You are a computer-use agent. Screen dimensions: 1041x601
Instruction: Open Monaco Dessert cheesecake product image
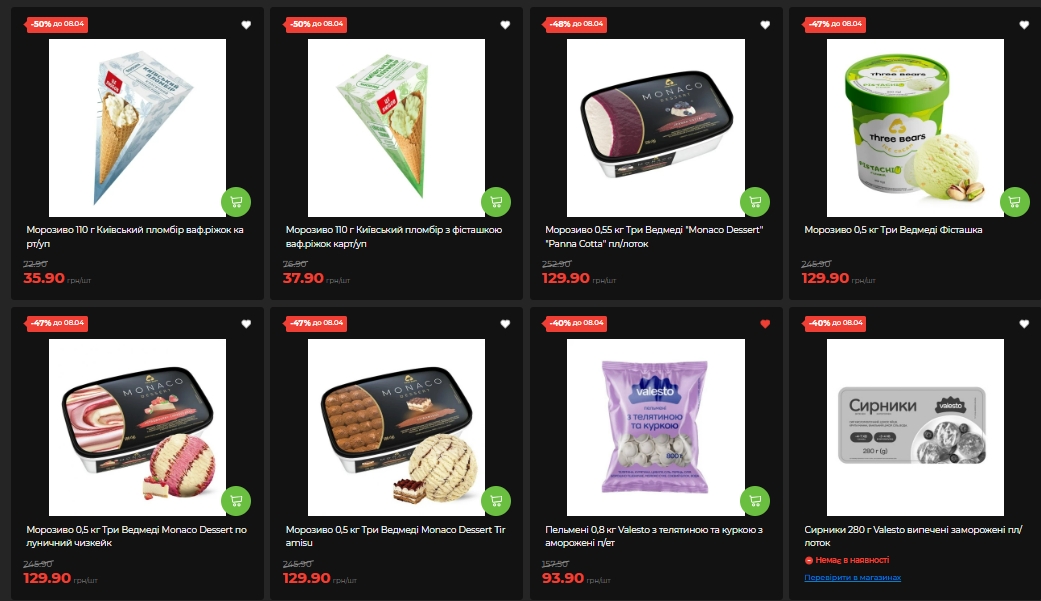tap(137, 427)
